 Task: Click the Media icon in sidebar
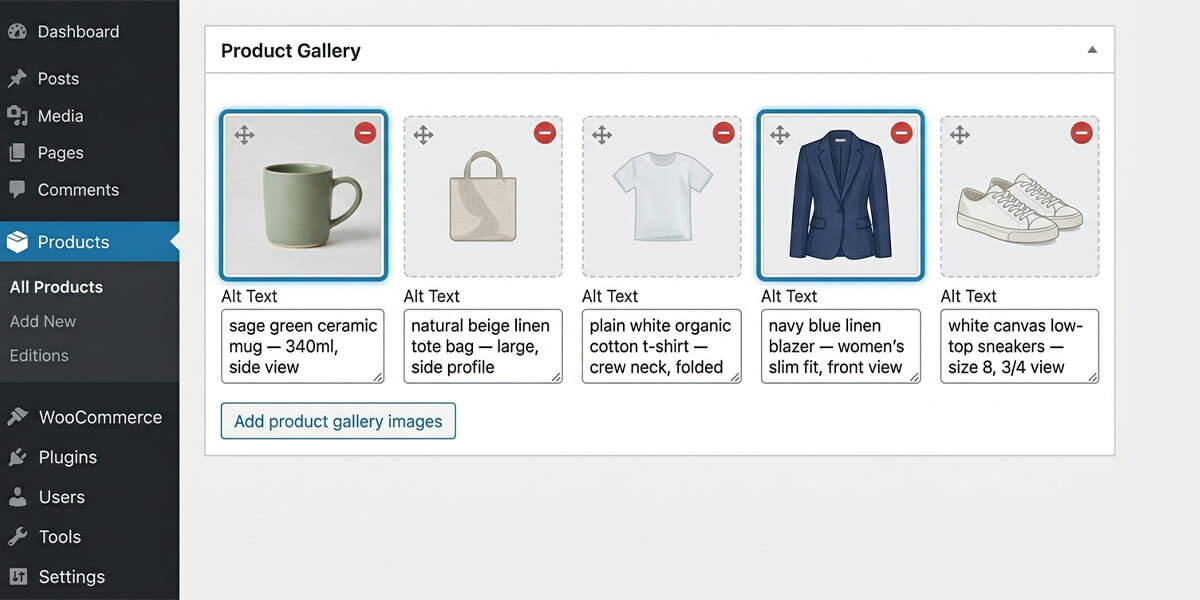[x=16, y=116]
